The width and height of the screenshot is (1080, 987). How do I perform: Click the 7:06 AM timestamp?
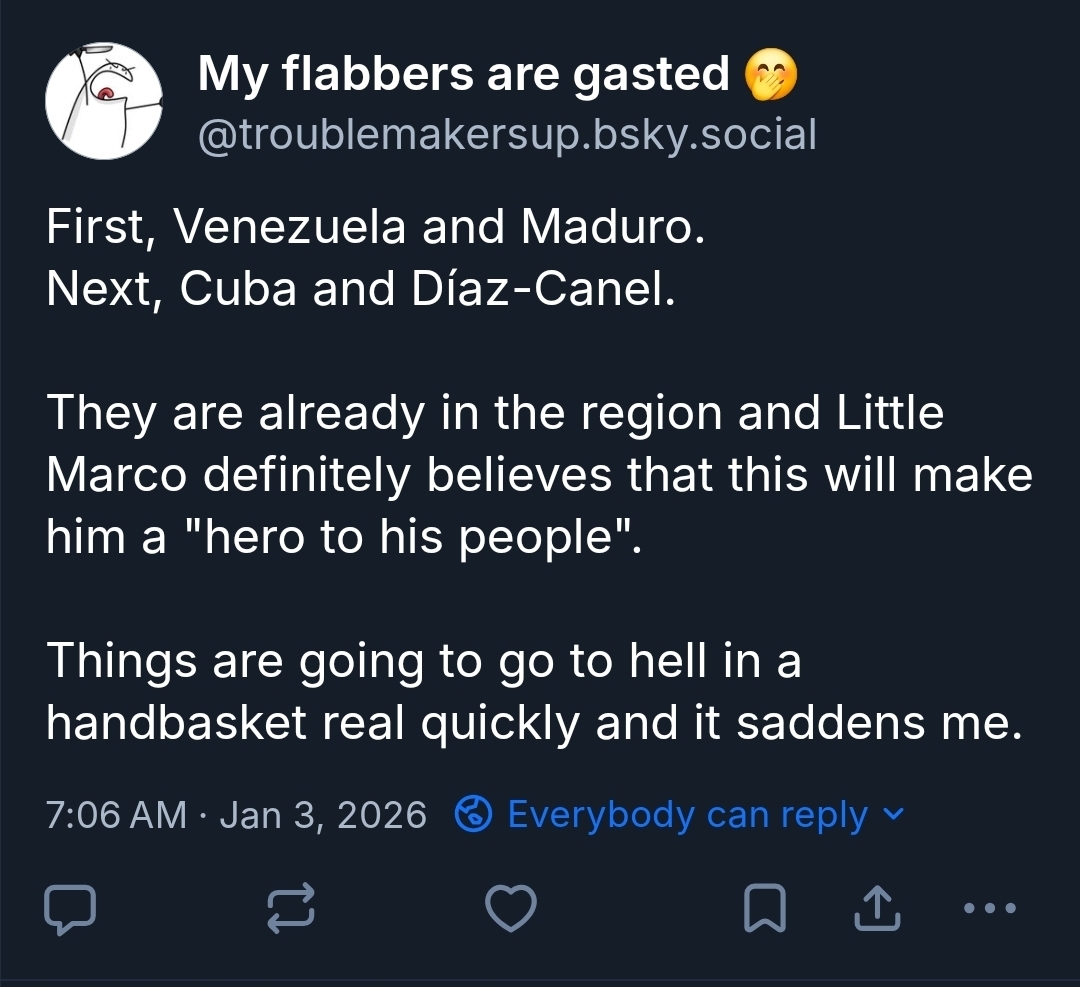tap(116, 815)
